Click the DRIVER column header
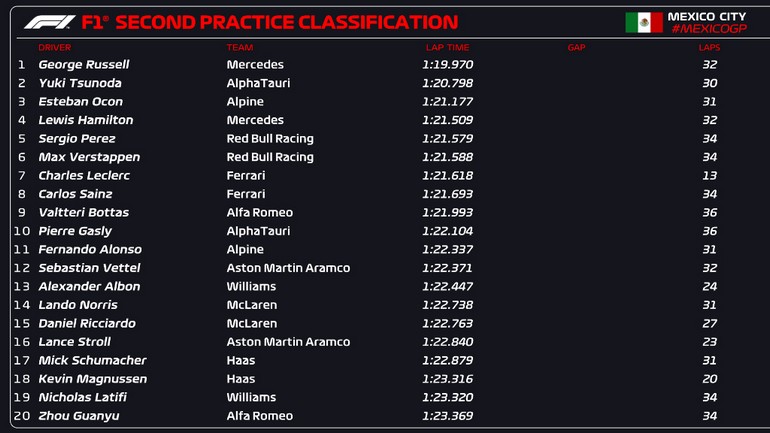 coord(54,47)
